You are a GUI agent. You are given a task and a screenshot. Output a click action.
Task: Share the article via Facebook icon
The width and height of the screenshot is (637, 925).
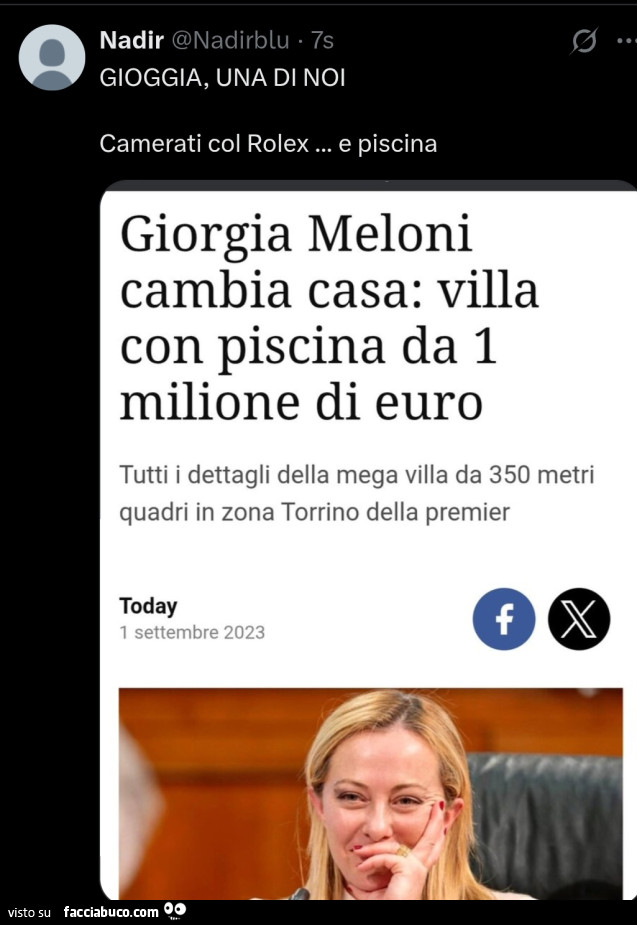504,619
